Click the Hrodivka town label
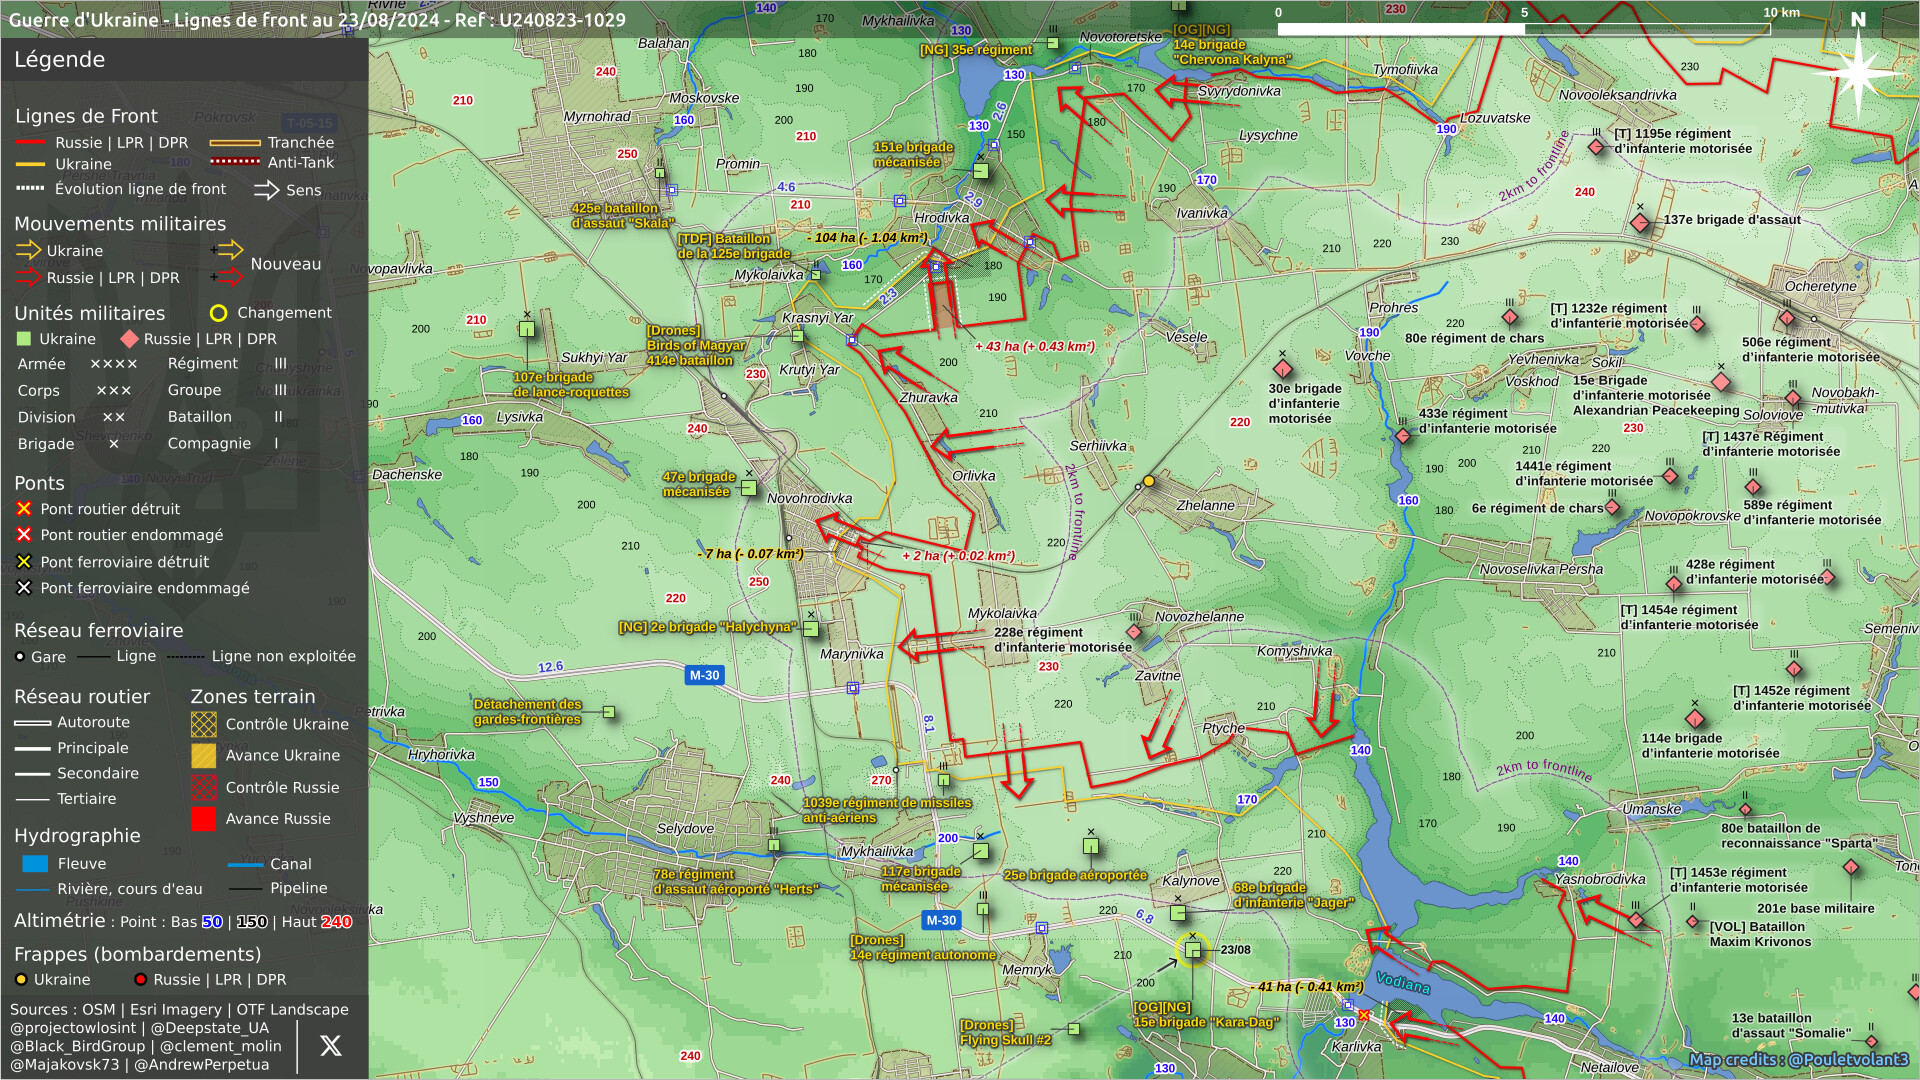This screenshot has height=1080, width=1920. click(941, 217)
